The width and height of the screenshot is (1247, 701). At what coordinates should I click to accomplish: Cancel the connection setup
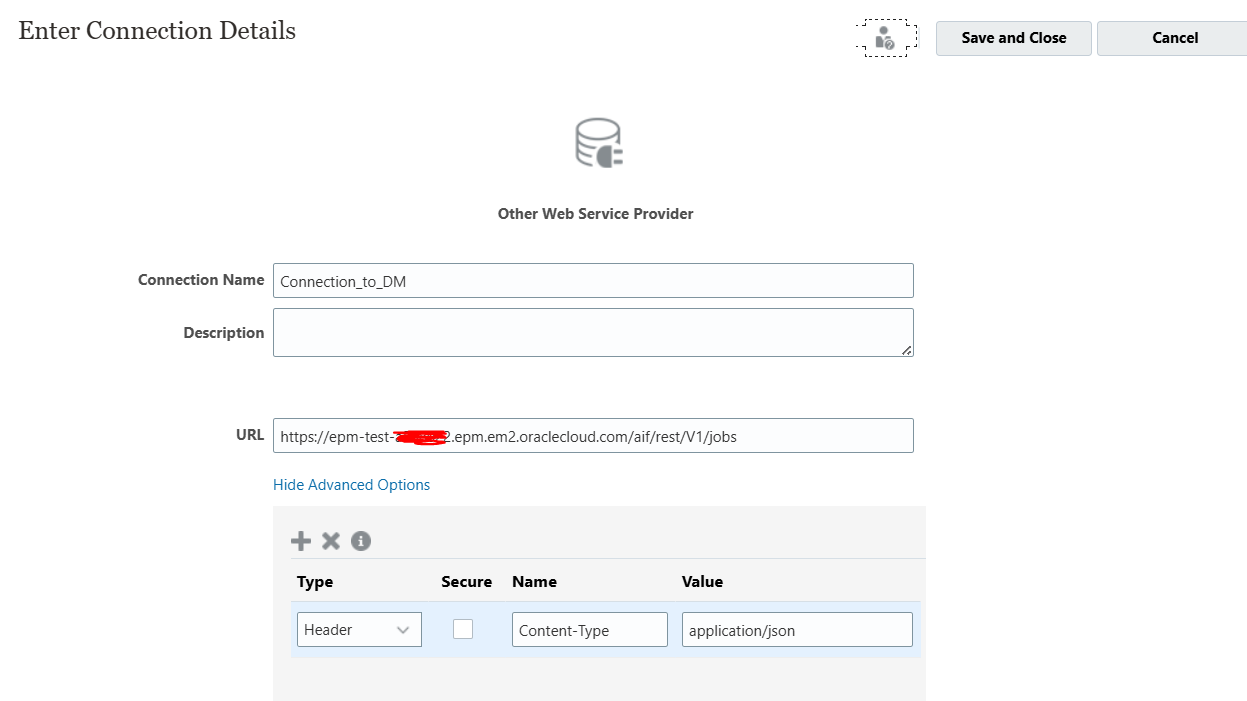(x=1174, y=37)
